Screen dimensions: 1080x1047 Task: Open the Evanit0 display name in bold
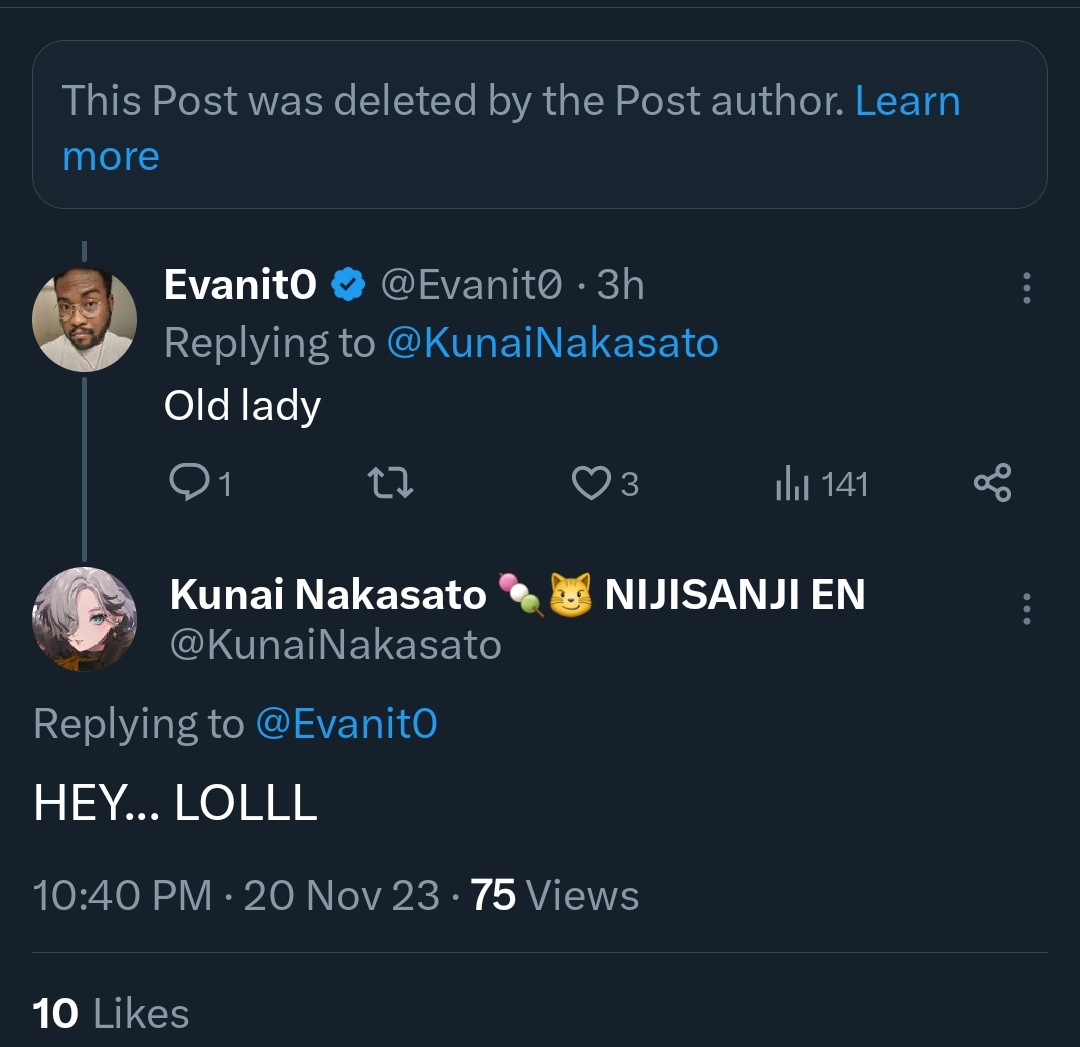[240, 286]
